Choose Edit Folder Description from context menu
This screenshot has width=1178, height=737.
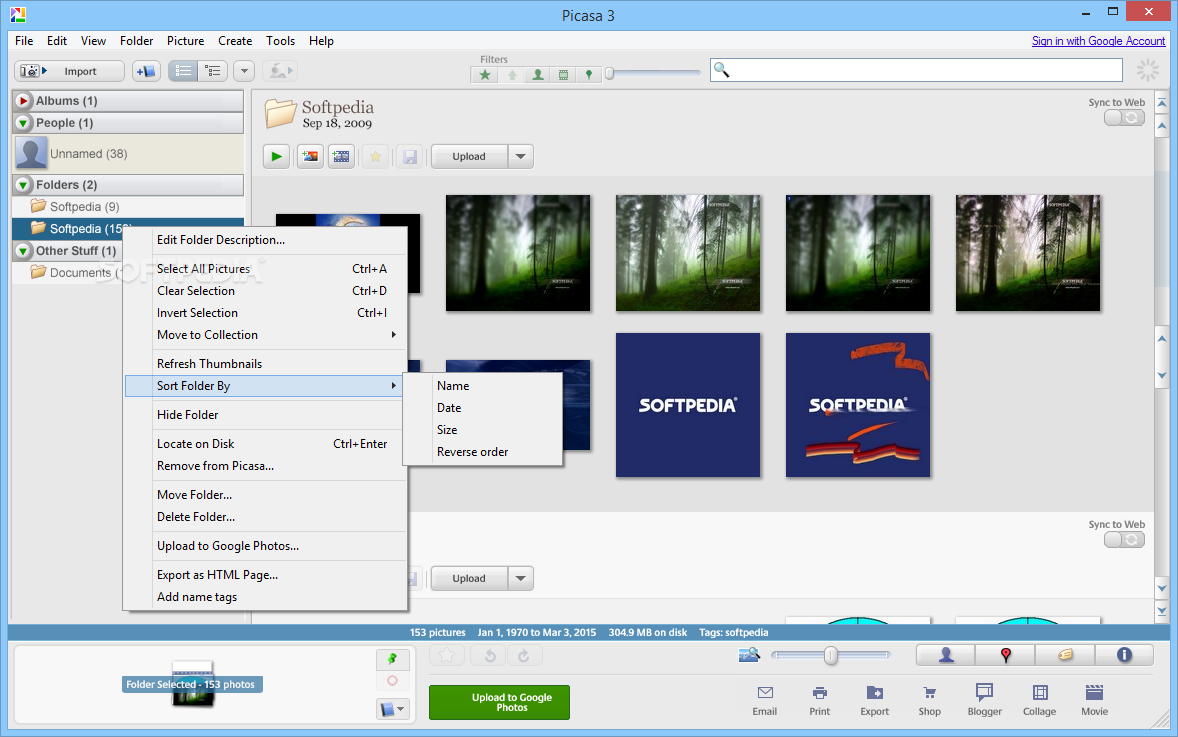266,240
